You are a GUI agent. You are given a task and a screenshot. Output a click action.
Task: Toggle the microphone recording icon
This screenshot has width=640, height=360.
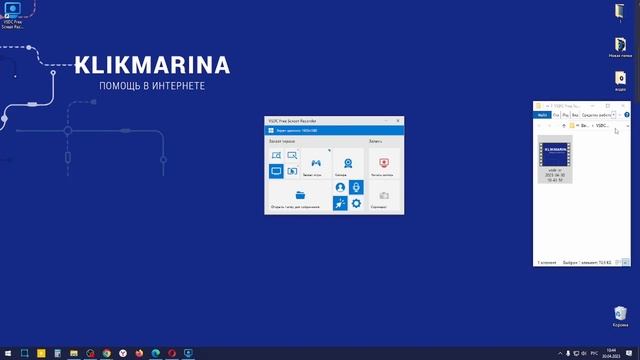[x=356, y=187]
